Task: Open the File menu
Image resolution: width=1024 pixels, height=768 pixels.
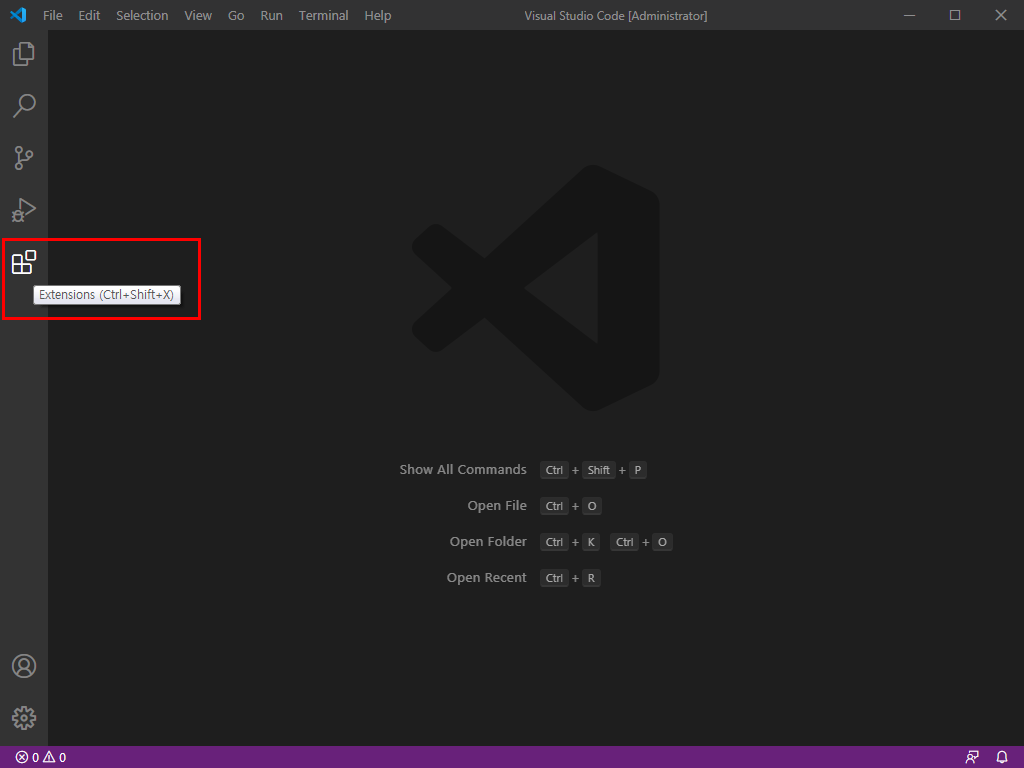Action: pos(53,15)
